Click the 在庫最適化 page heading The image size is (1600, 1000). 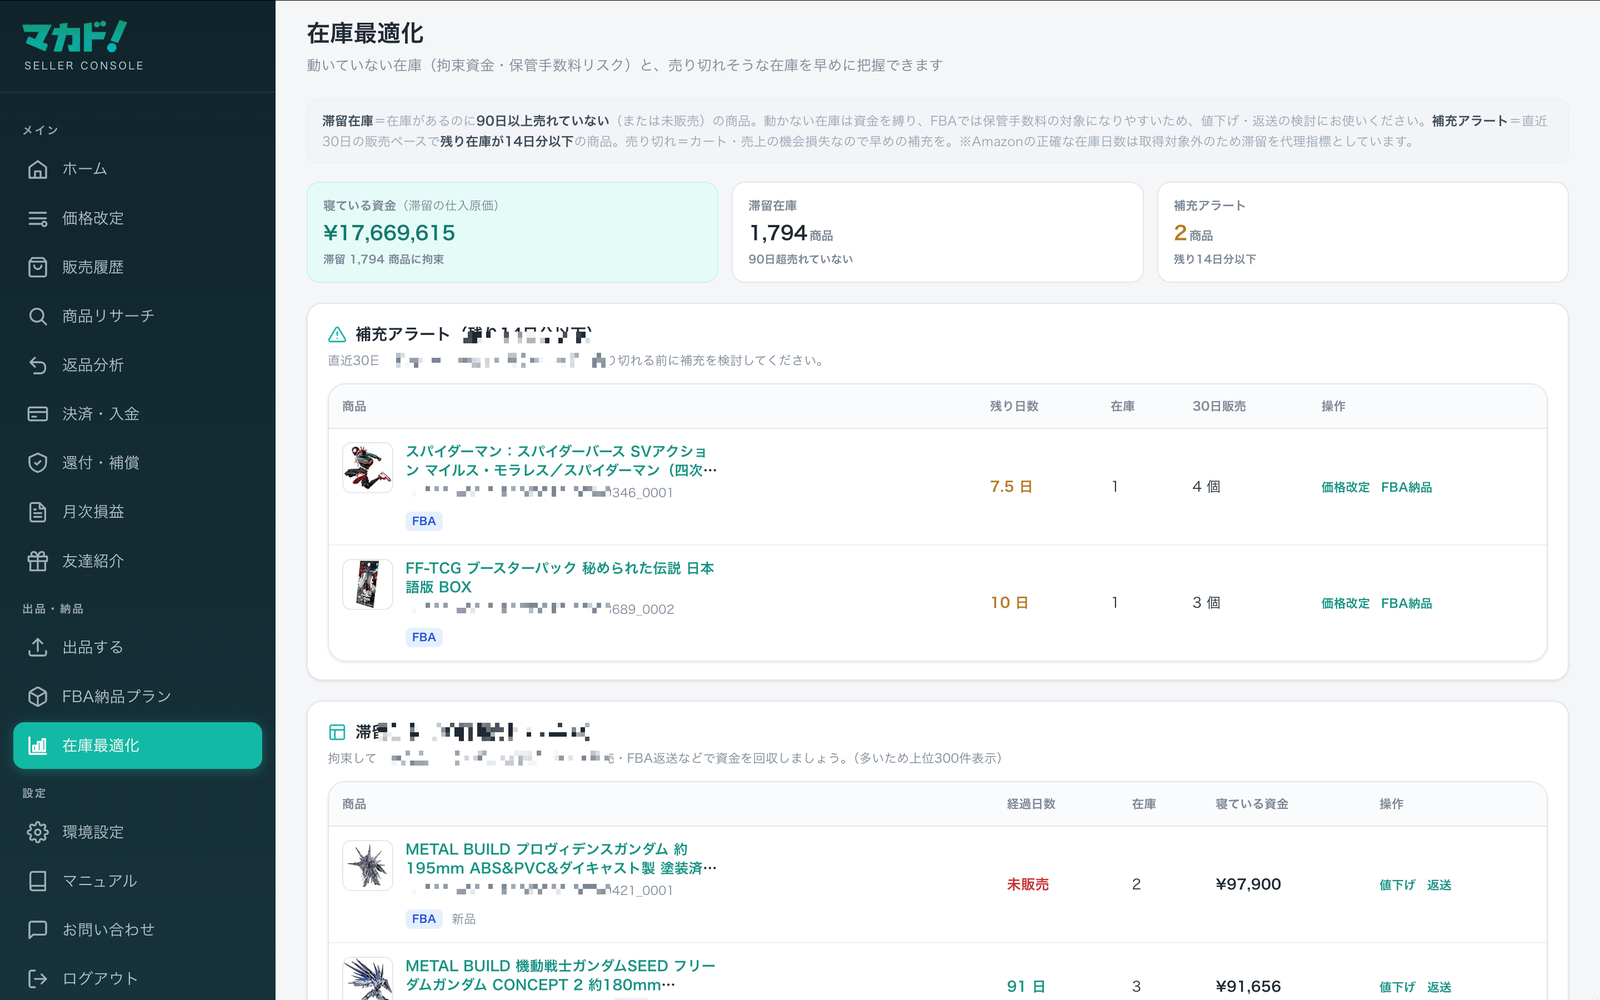[365, 33]
